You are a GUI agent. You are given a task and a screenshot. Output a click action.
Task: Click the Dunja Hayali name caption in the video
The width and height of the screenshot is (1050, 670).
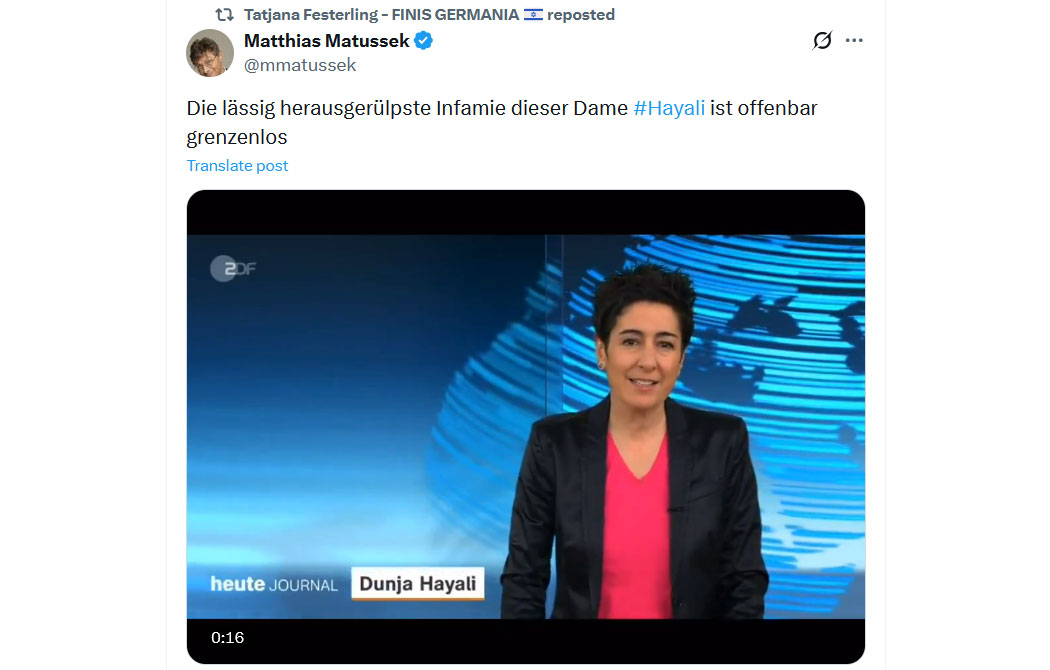(417, 584)
